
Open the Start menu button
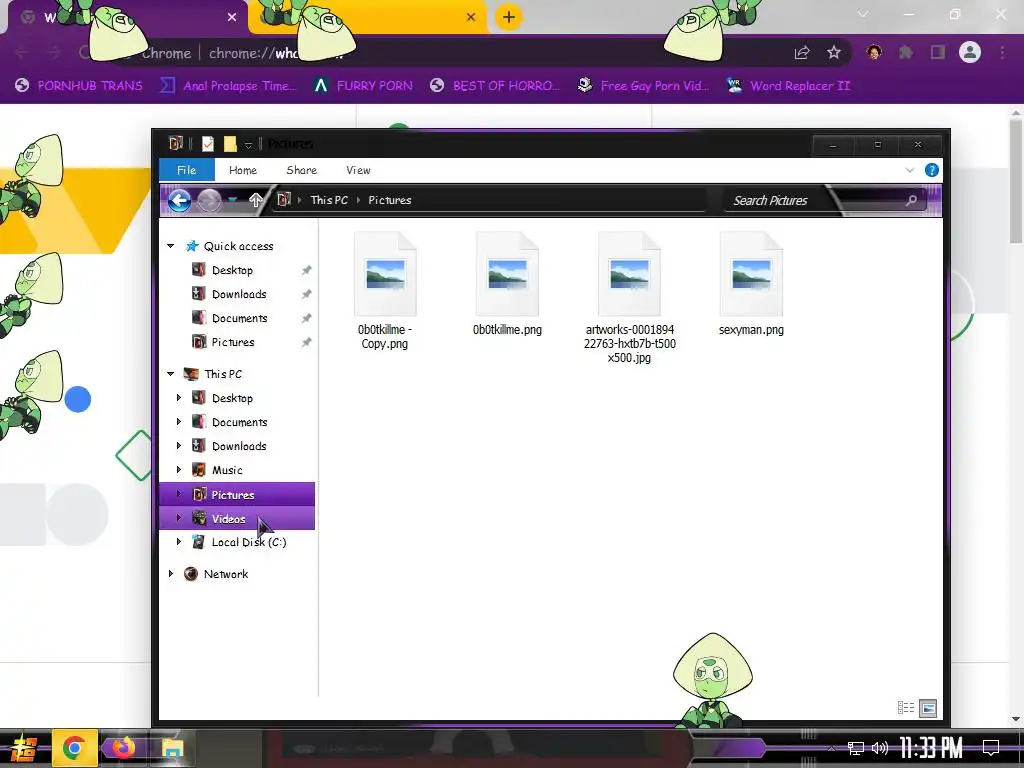tap(23, 748)
